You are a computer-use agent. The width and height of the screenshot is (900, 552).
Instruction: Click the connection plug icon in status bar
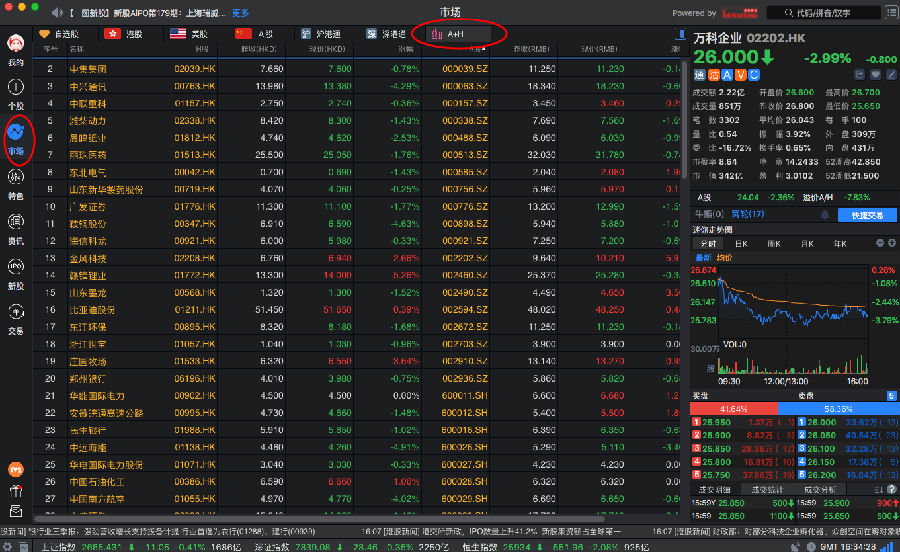[x=796, y=547]
